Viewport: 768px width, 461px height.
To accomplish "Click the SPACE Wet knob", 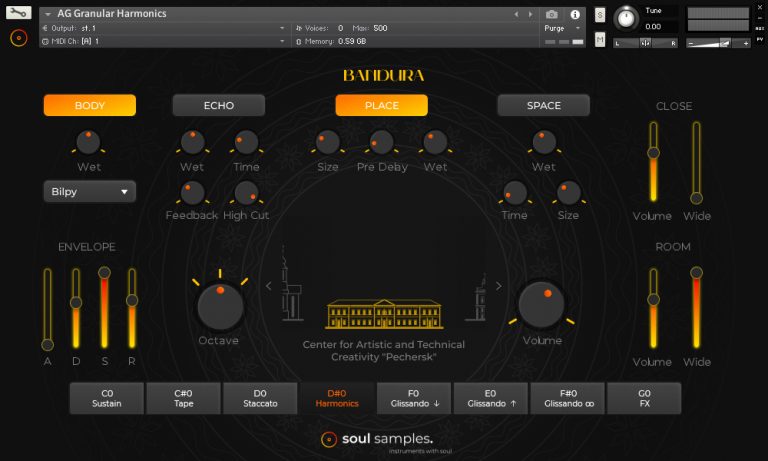I will (x=544, y=143).
